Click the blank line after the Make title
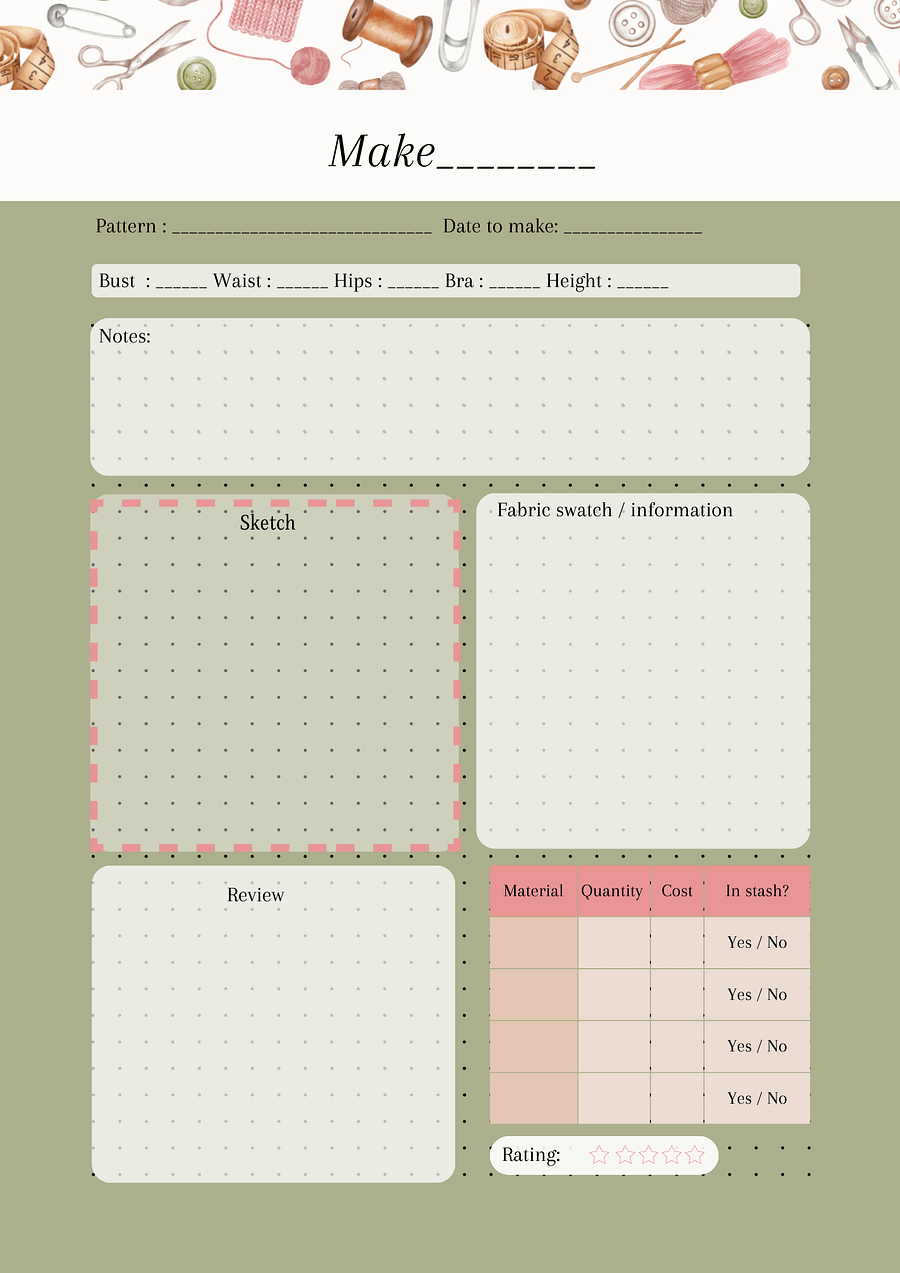 point(517,165)
